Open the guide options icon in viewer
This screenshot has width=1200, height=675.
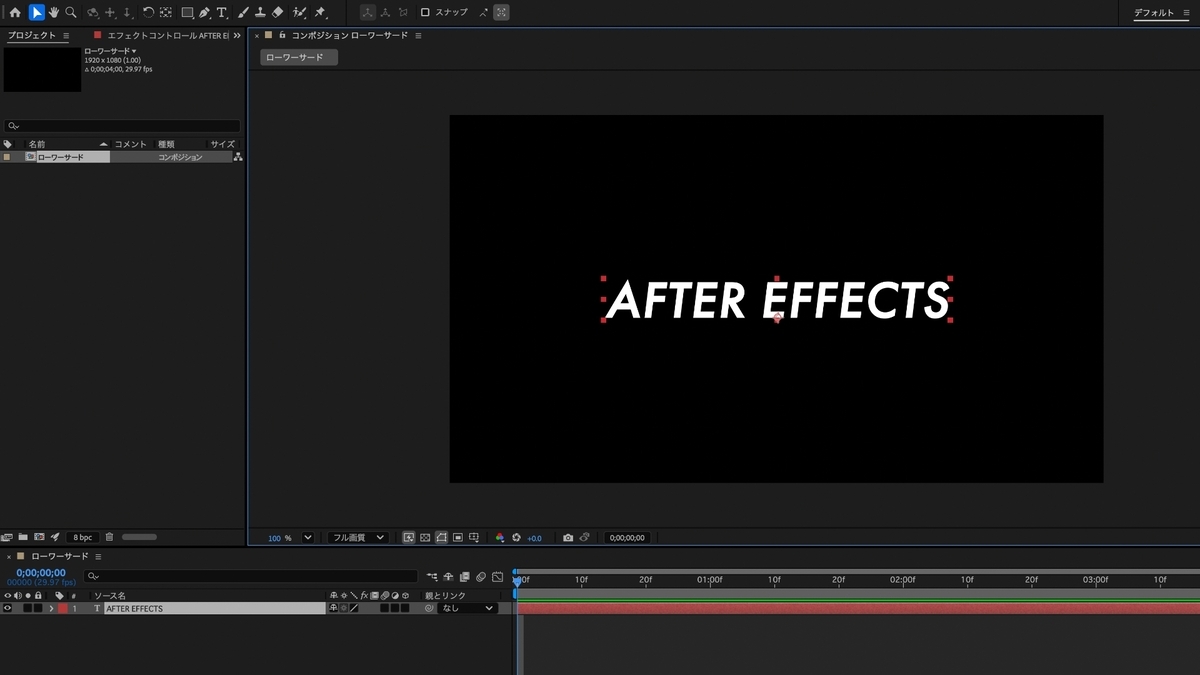click(x=473, y=537)
